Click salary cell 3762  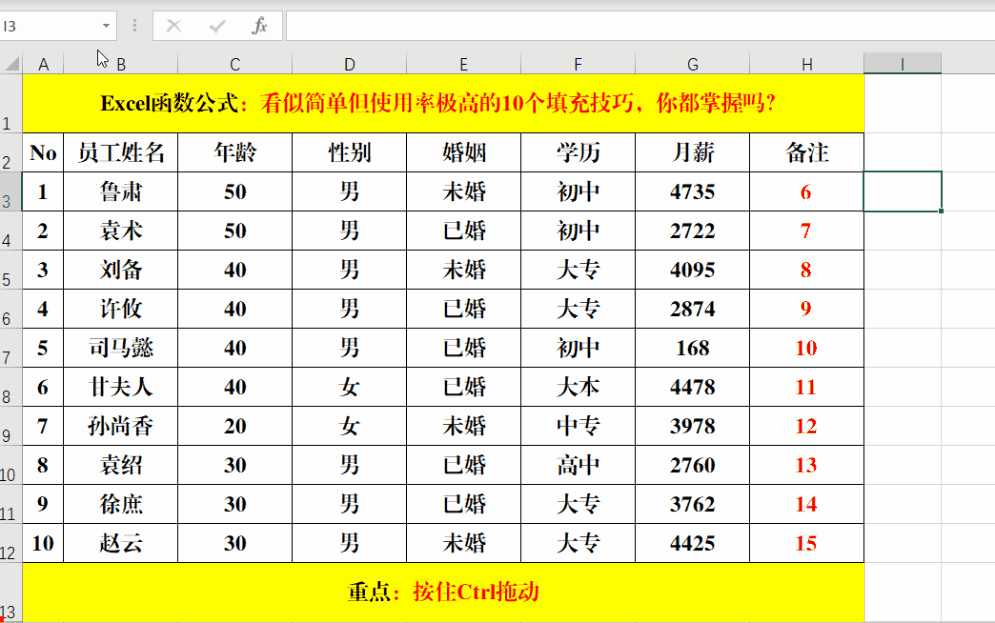tap(692, 504)
